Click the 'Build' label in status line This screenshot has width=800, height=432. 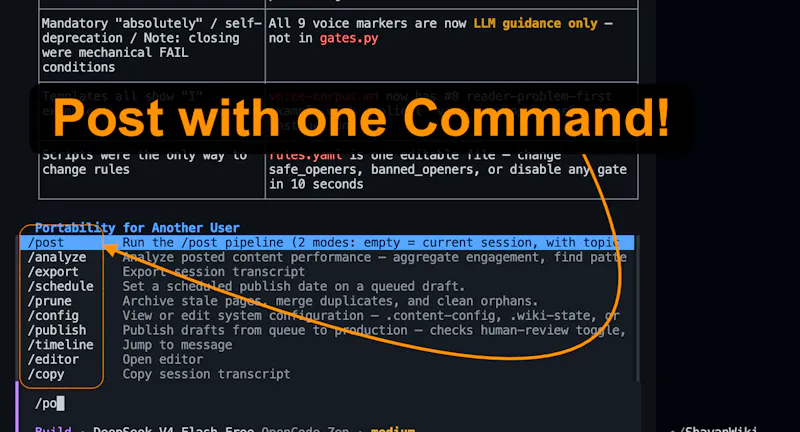(53, 429)
